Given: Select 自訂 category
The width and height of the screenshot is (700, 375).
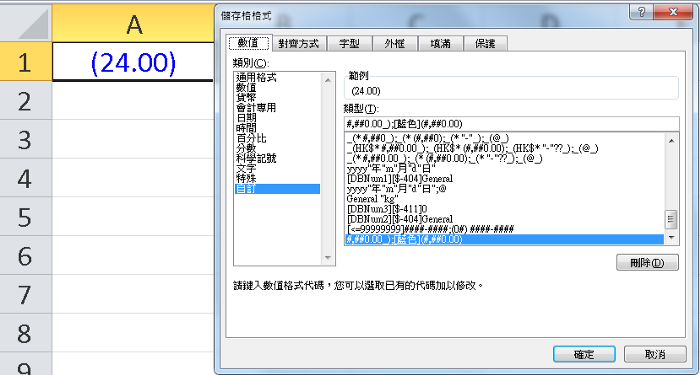Looking at the screenshot, I should click(x=277, y=189).
